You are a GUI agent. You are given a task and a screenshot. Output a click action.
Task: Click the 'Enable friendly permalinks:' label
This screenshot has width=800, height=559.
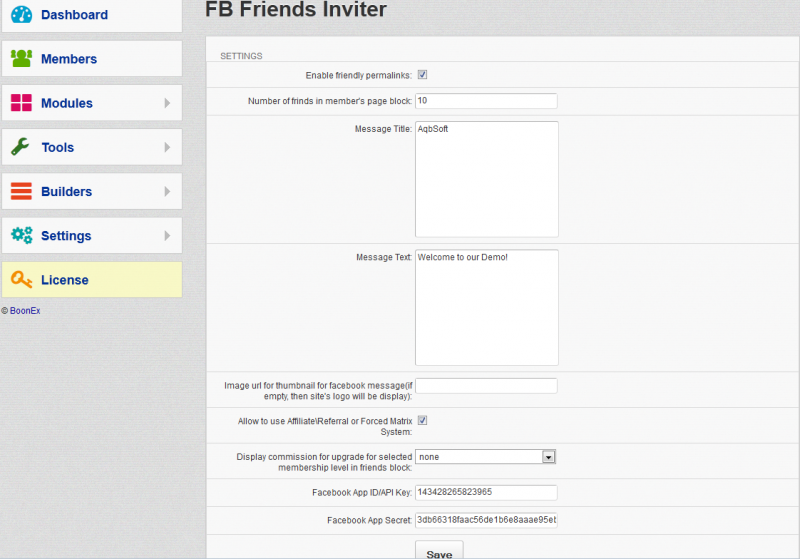coord(359,75)
